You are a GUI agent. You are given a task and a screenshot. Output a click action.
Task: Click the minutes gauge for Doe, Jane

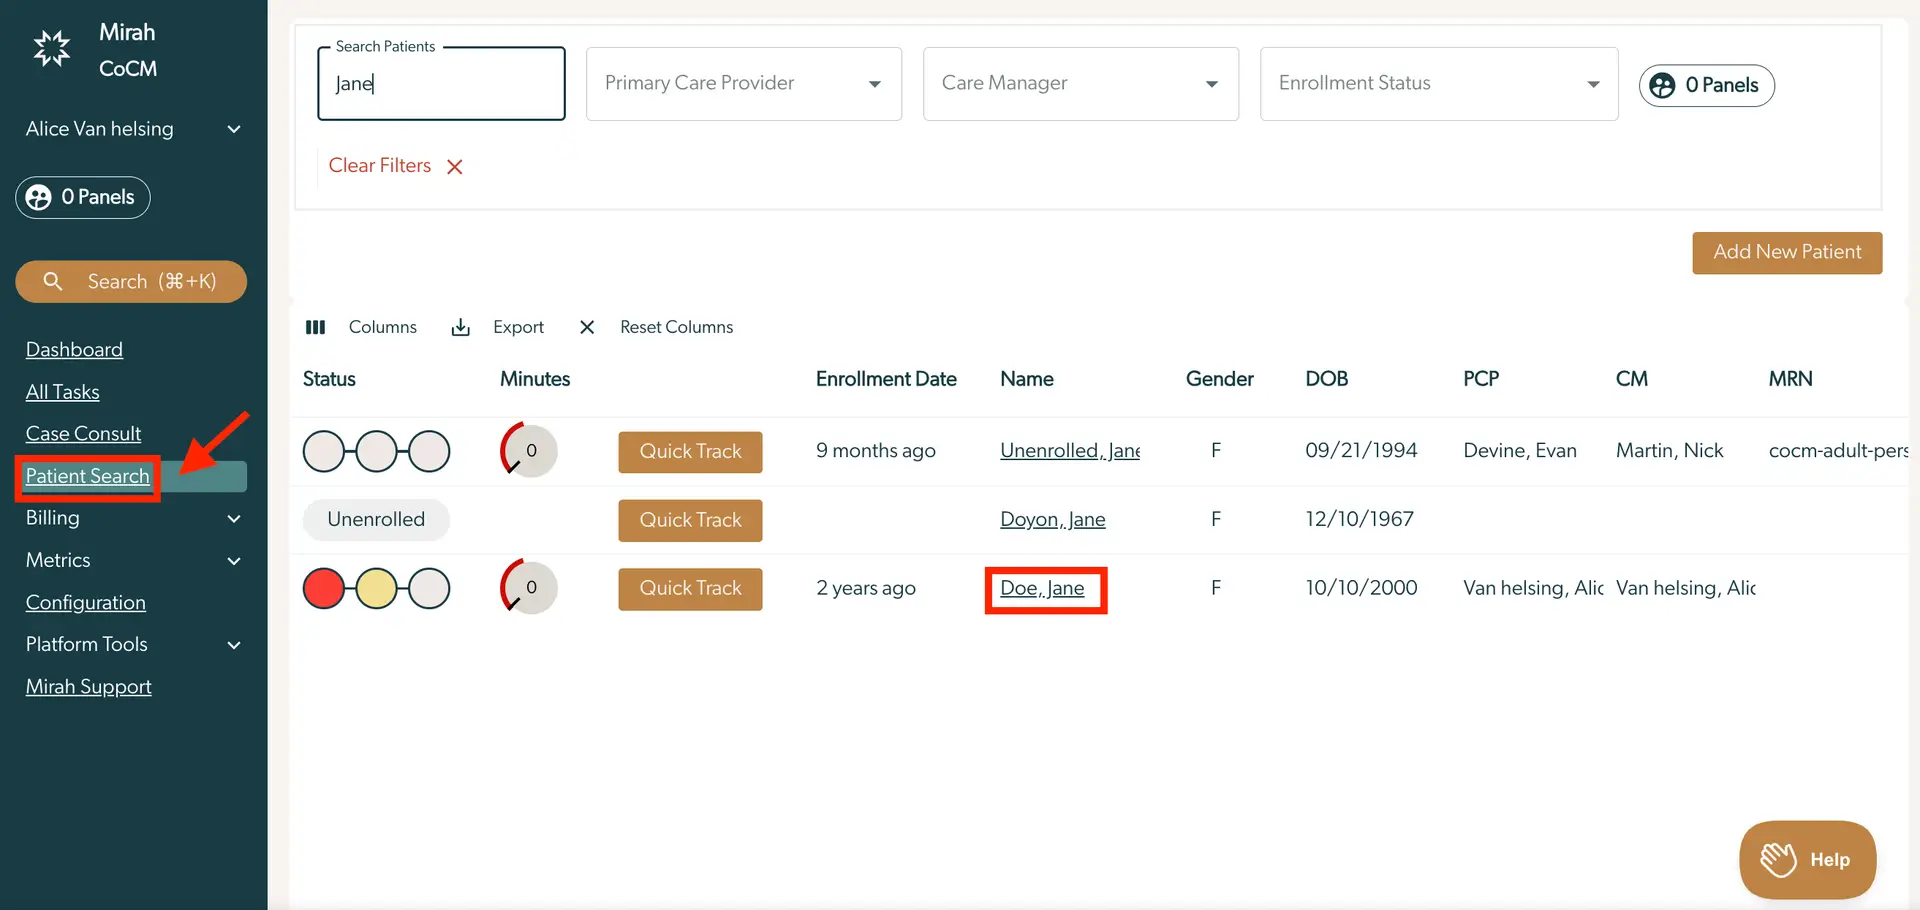[527, 588]
